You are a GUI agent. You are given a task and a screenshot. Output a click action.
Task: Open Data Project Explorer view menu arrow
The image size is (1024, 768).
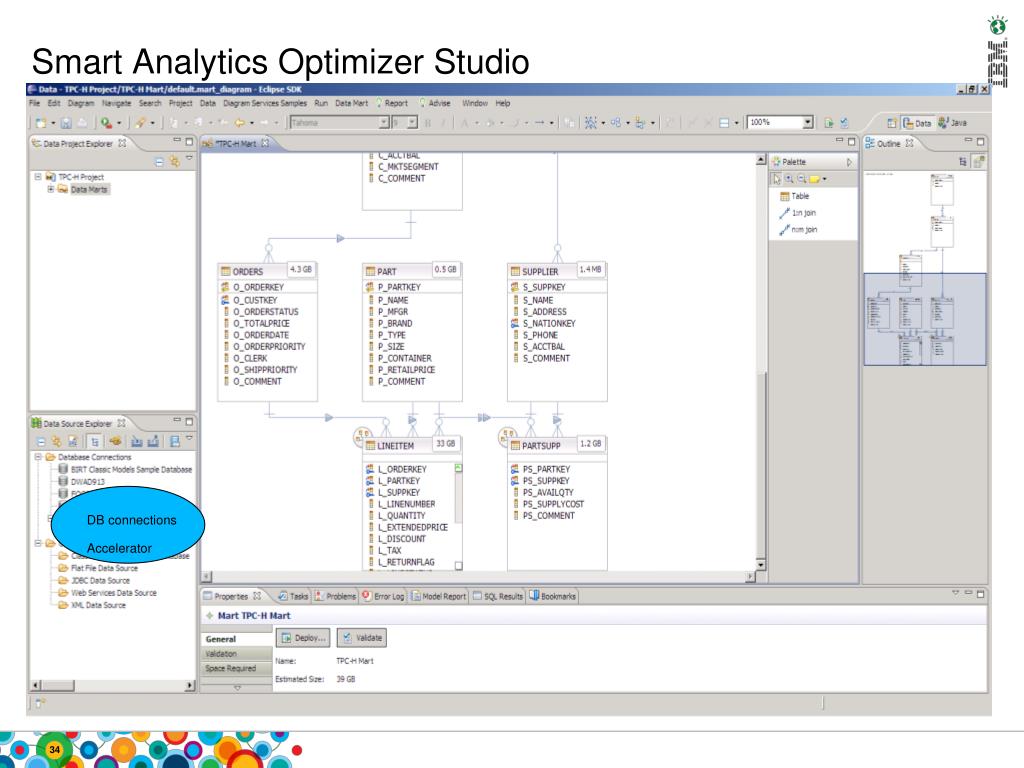coord(189,158)
